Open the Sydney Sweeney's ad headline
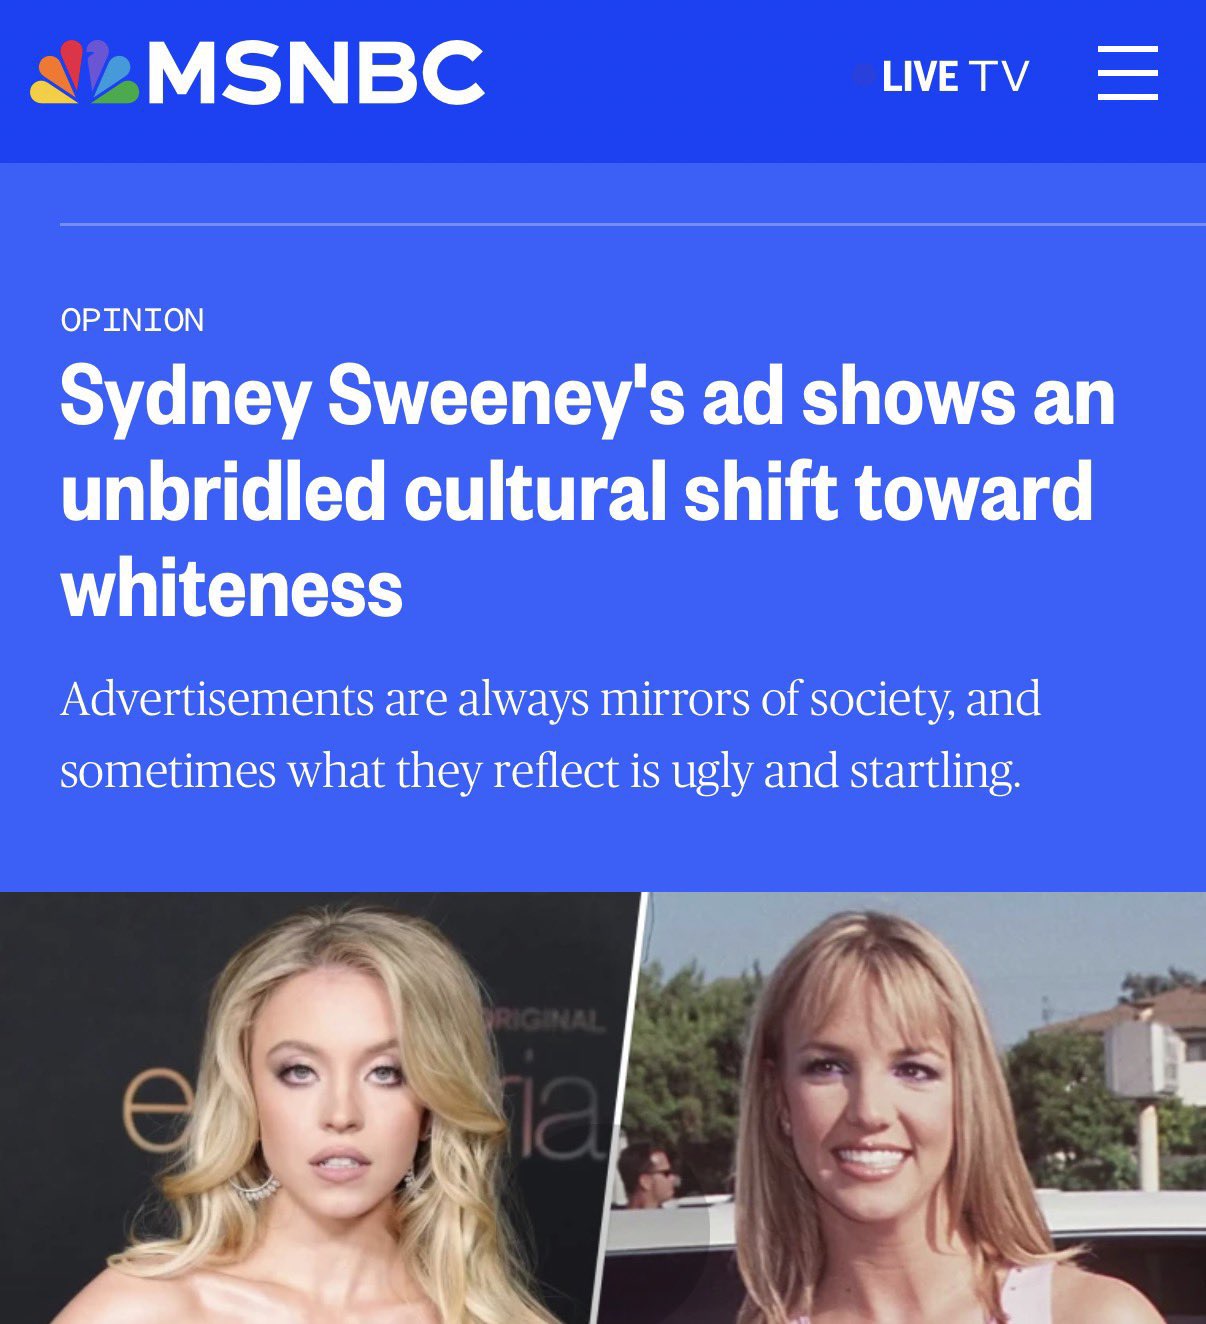This screenshot has height=1324, width=1206. click(x=587, y=492)
